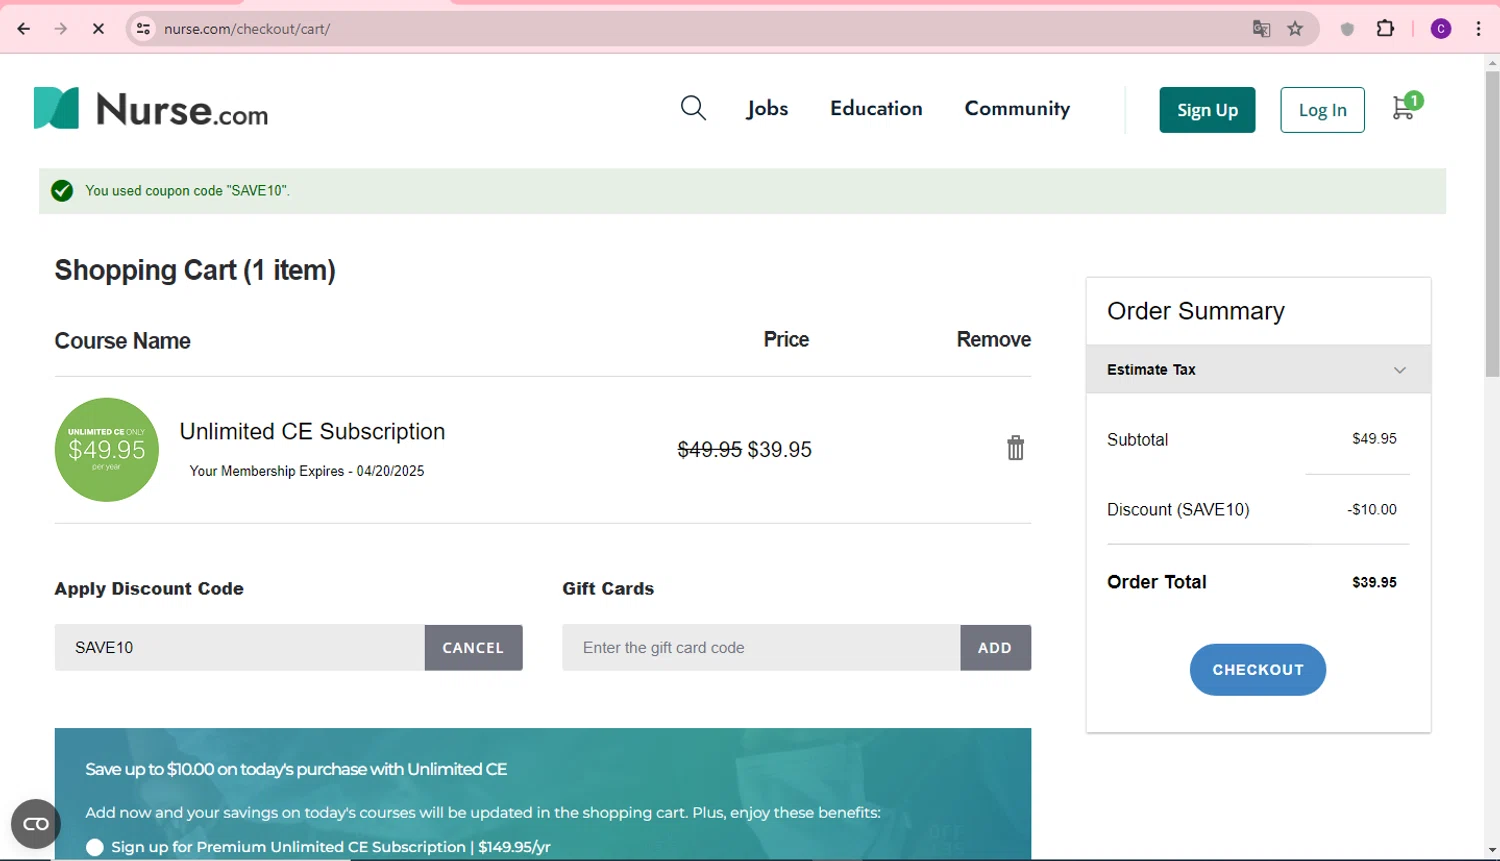Click the page vertical scrollbar
The height and width of the screenshot is (861, 1500).
1492,225
